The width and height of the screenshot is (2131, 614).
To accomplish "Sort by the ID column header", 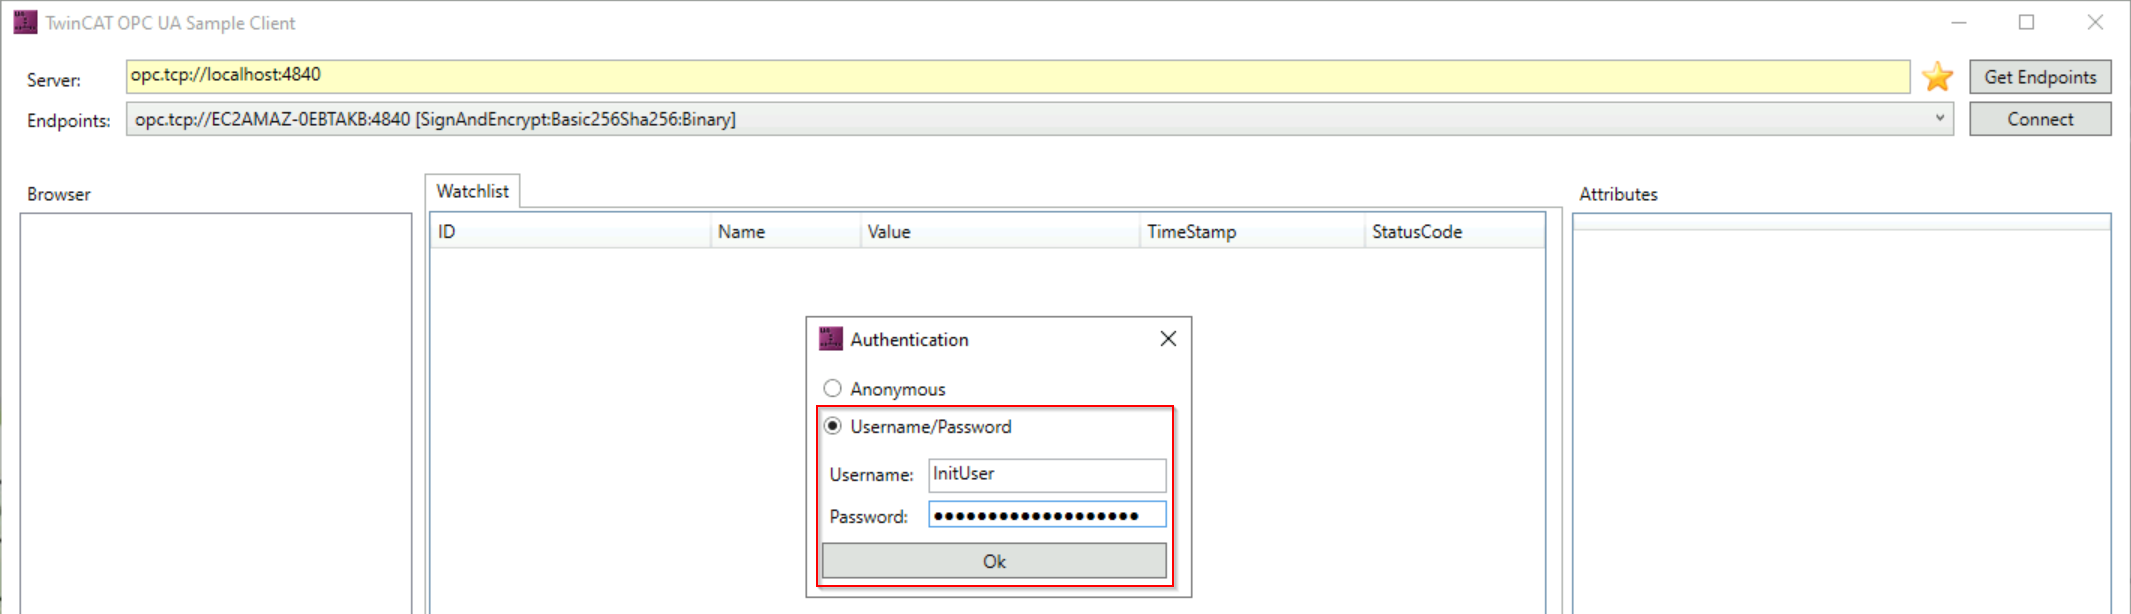I will click(x=570, y=232).
